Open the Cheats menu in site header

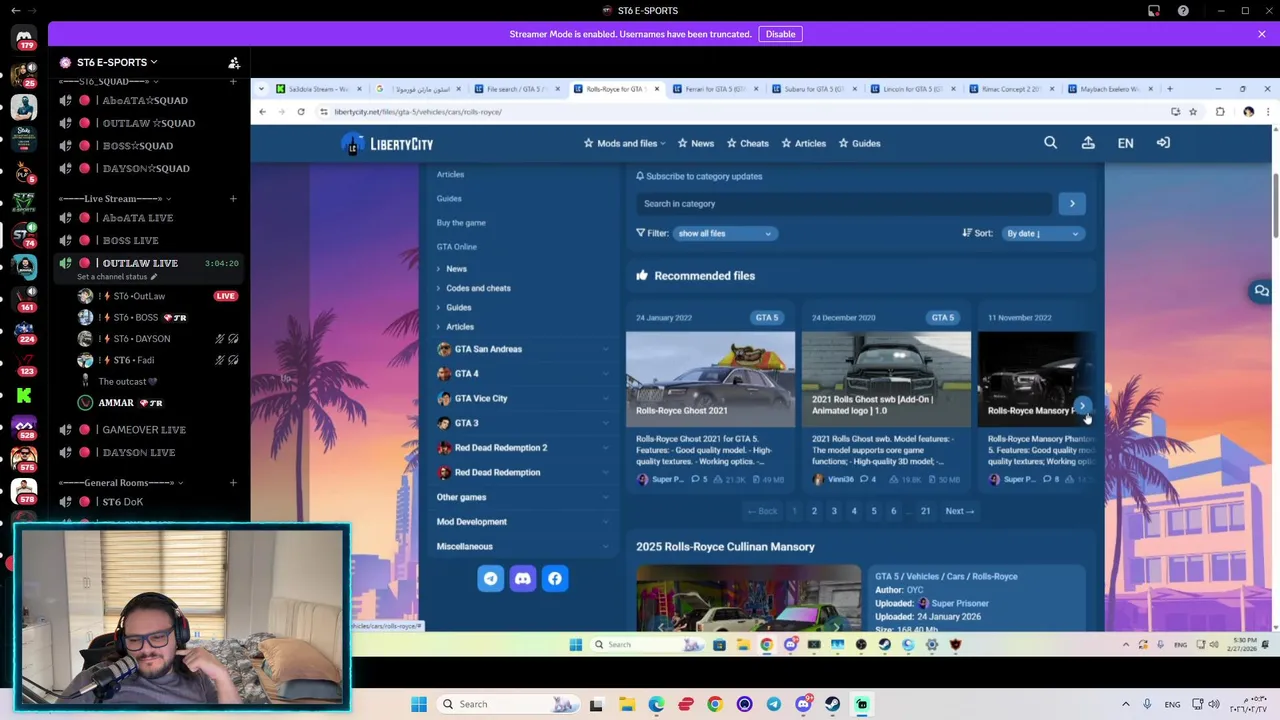point(748,143)
